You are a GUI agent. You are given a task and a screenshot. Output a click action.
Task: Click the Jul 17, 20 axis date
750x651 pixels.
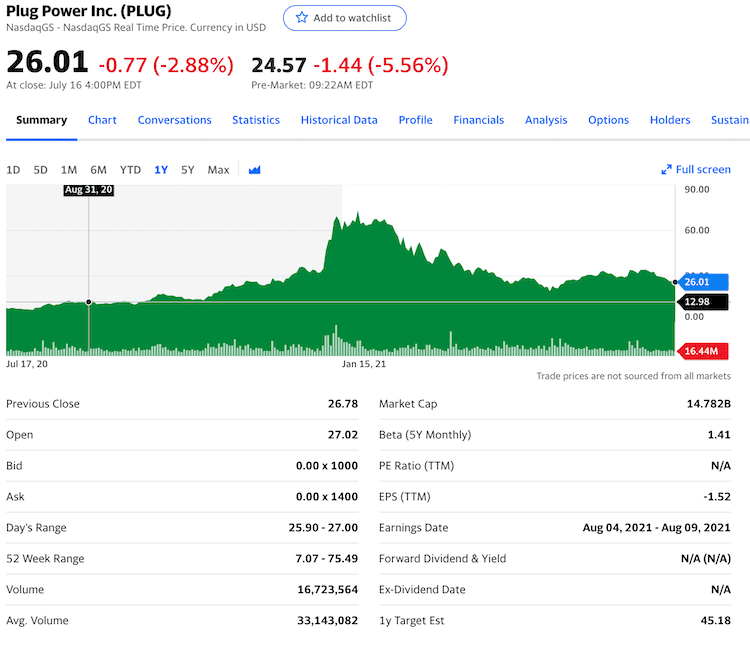27,364
